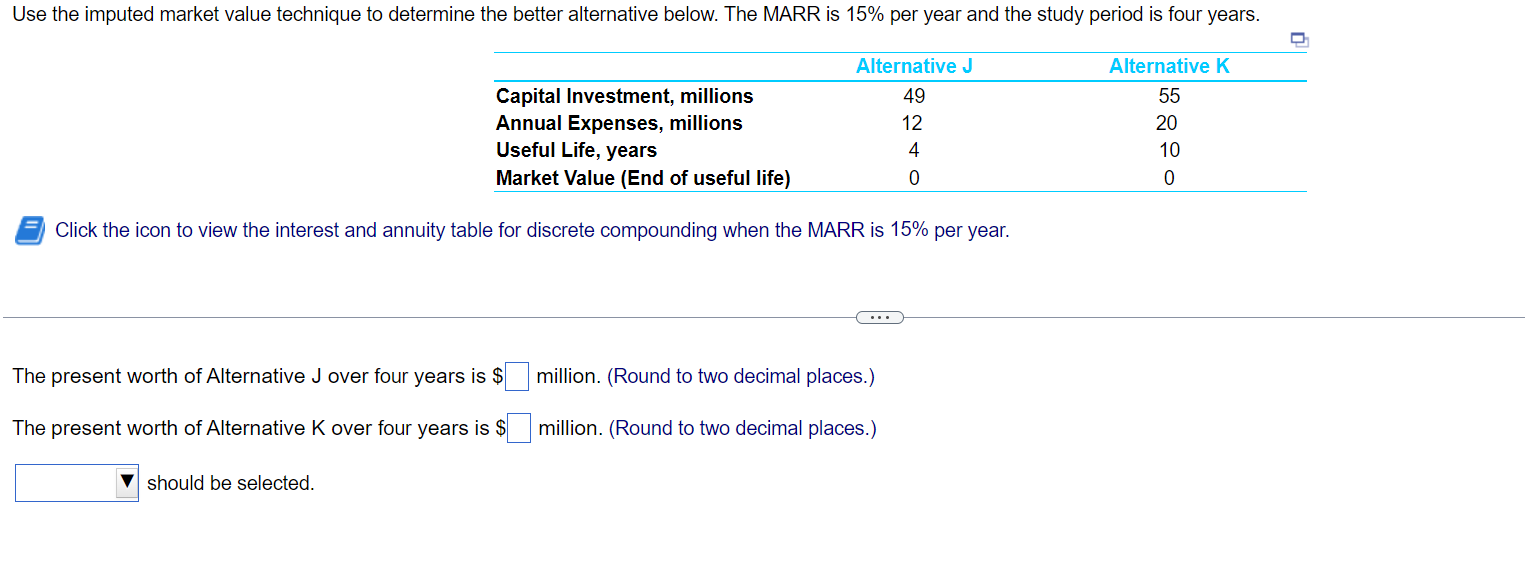Open the 'should be selected' dropdown
Image resolution: width=1525 pixels, height=586 pixels.
[x=76, y=482]
